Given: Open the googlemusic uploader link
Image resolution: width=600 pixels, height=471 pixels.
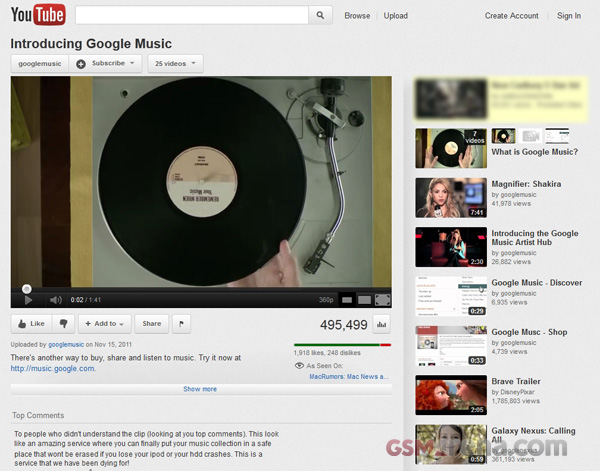Looking at the screenshot, I should coord(66,344).
